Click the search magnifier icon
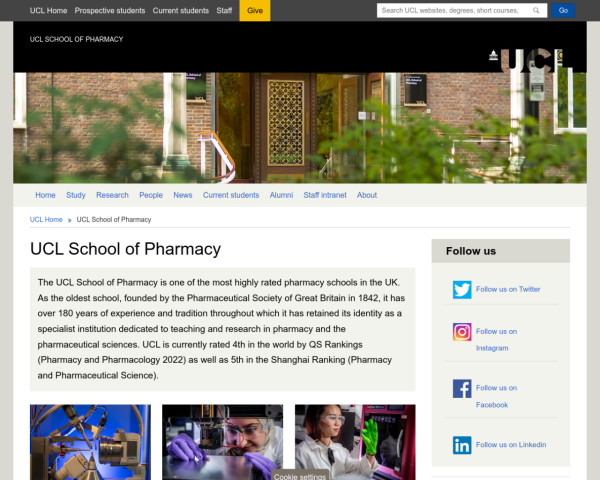The width and height of the screenshot is (600, 480). (536, 10)
